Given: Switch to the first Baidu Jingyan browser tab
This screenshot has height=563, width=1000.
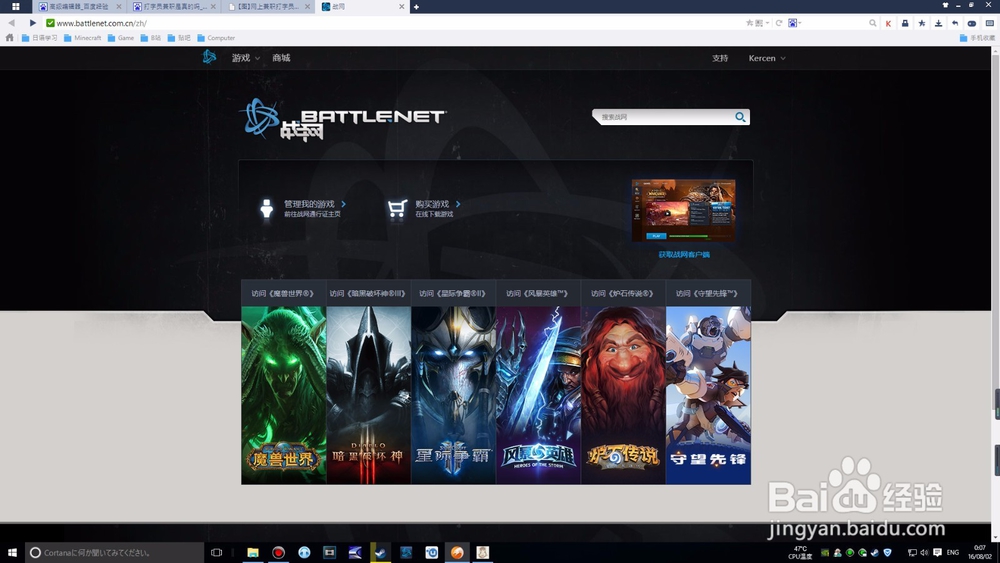Looking at the screenshot, I should (79, 6).
